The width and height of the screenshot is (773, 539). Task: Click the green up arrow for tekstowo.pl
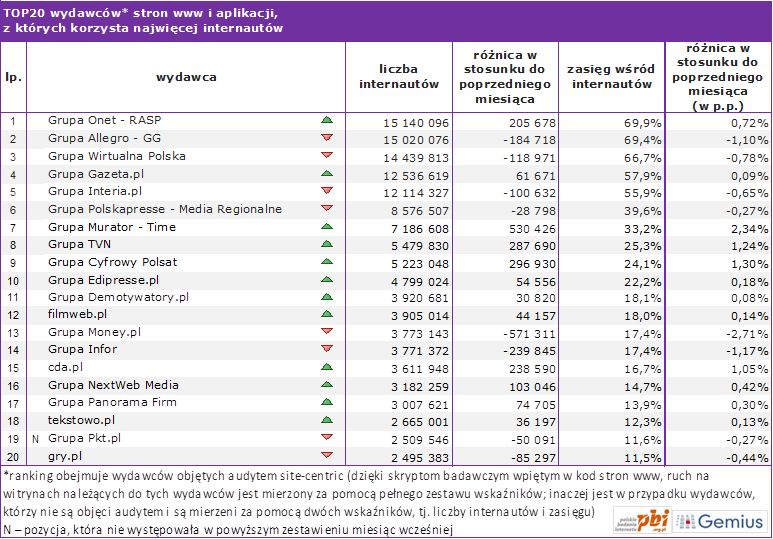(x=327, y=420)
